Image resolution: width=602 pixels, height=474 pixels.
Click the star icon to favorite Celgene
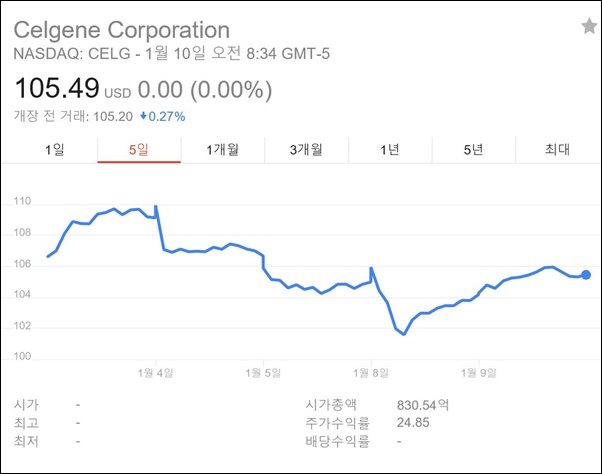tap(589, 27)
